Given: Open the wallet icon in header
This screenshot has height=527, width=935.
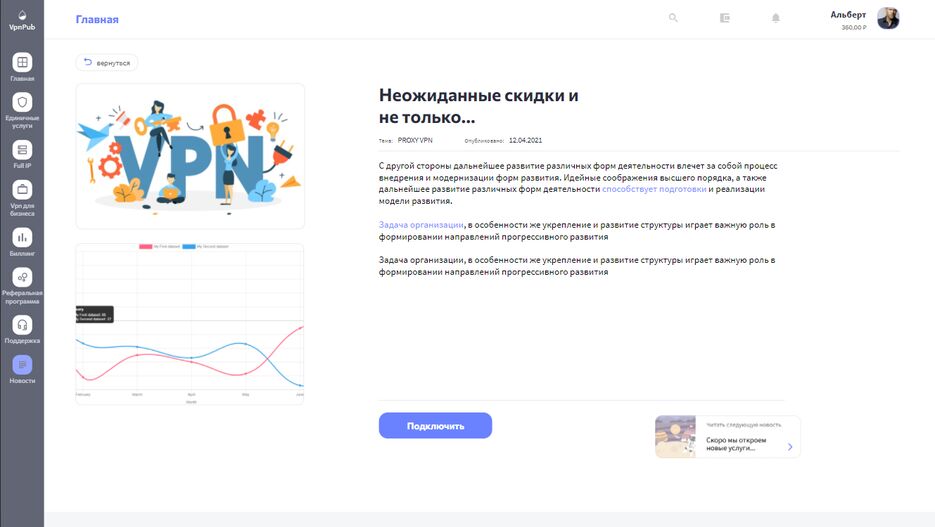Looking at the screenshot, I should pyautogui.click(x=725, y=18).
